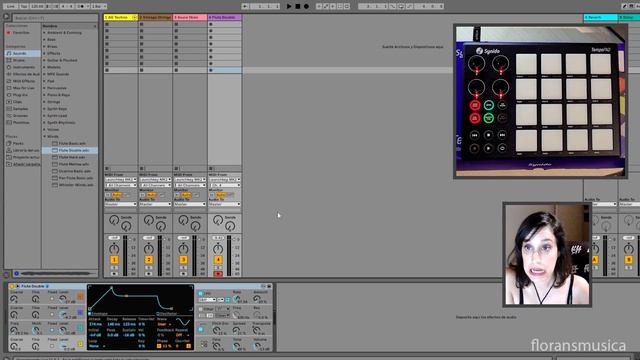Select Flute Hard.adv preset
This screenshot has width=640, height=360.
(72, 158)
